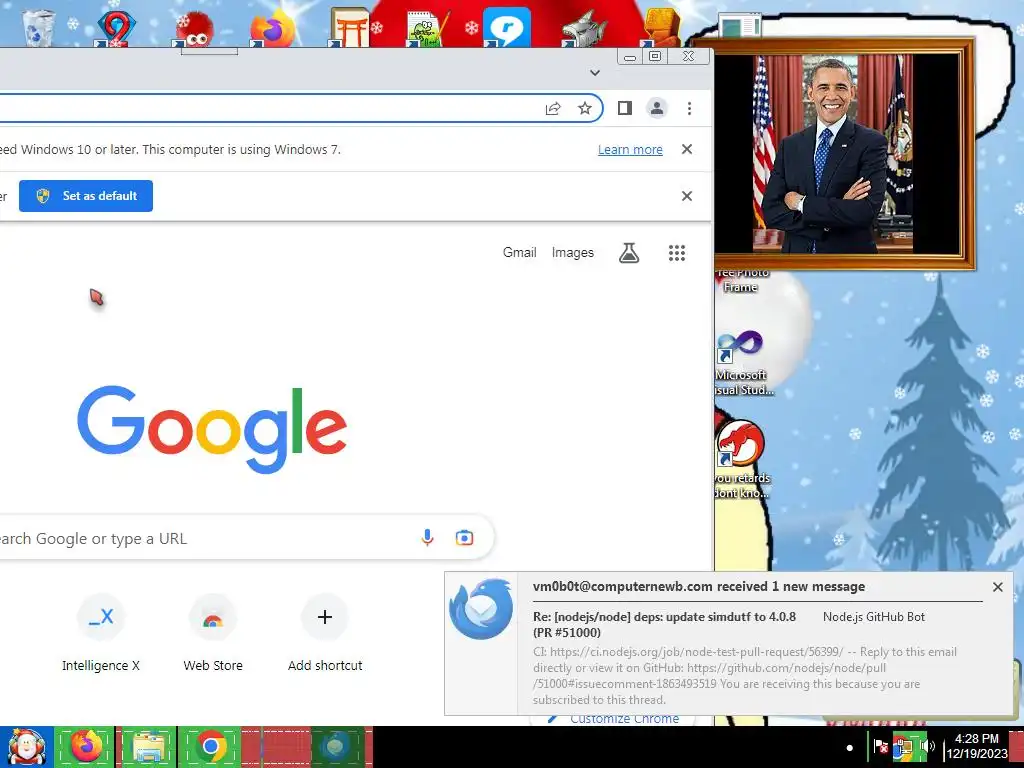The height and width of the screenshot is (768, 1024).
Task: Open the red diamond '2' desktop shortcut
Action: tap(116, 27)
